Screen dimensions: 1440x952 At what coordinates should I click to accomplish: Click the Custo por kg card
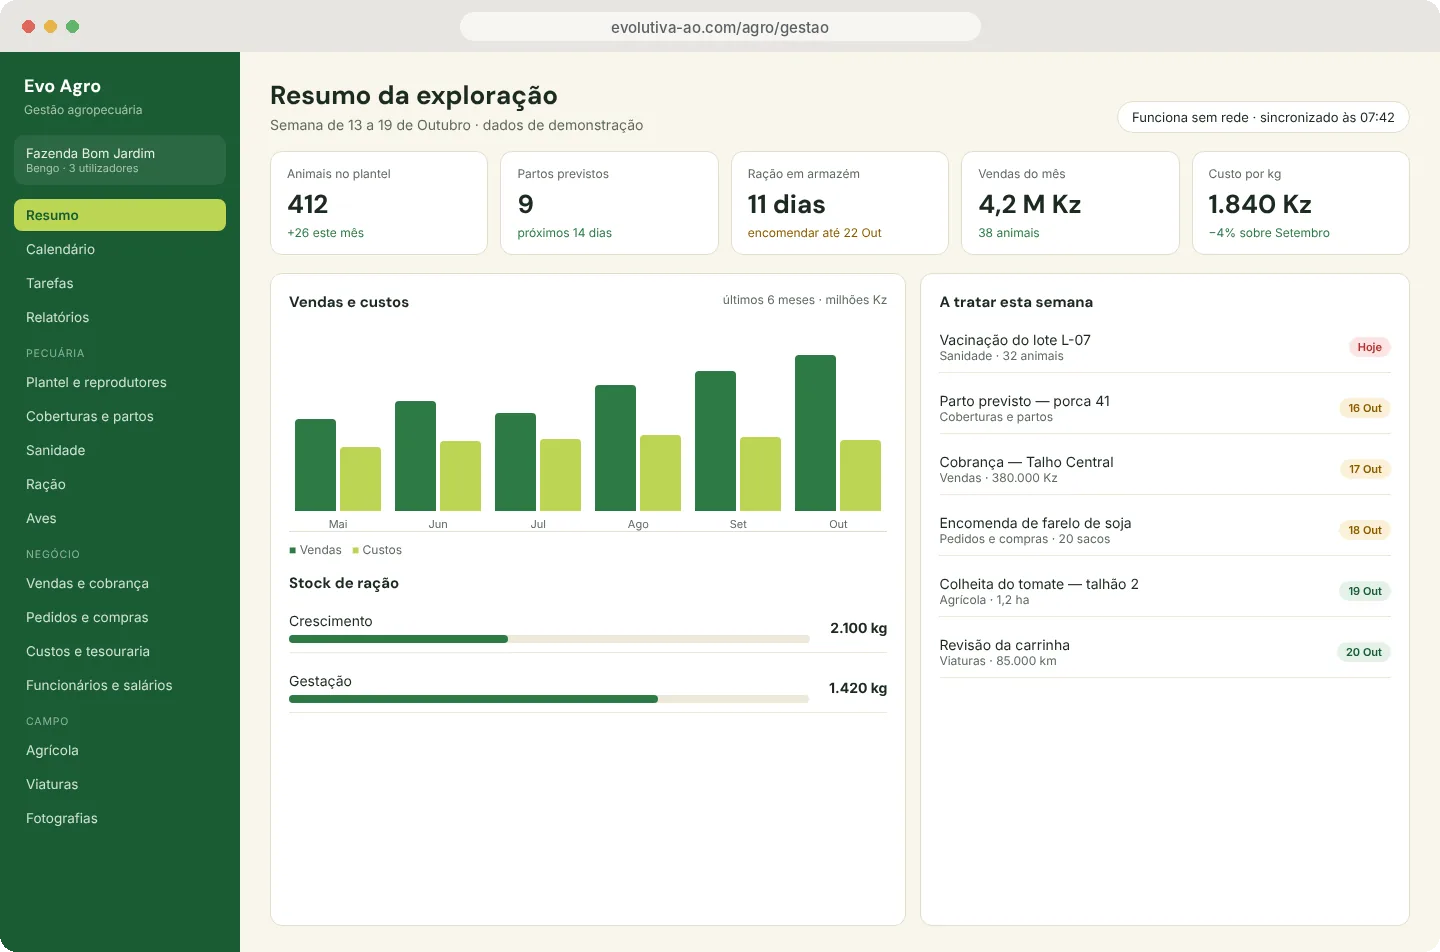pyautogui.click(x=1301, y=203)
